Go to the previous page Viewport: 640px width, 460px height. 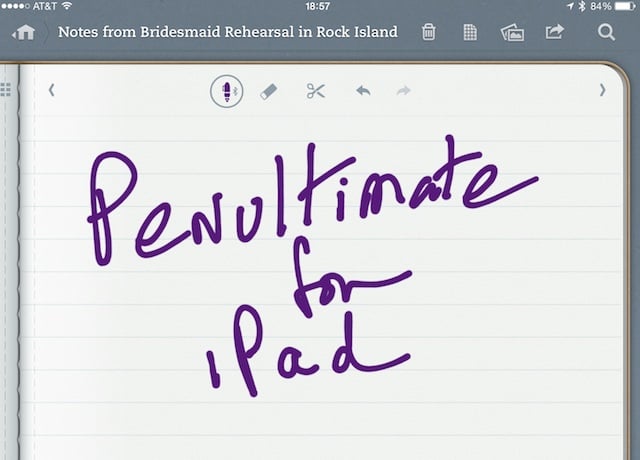coord(51,90)
